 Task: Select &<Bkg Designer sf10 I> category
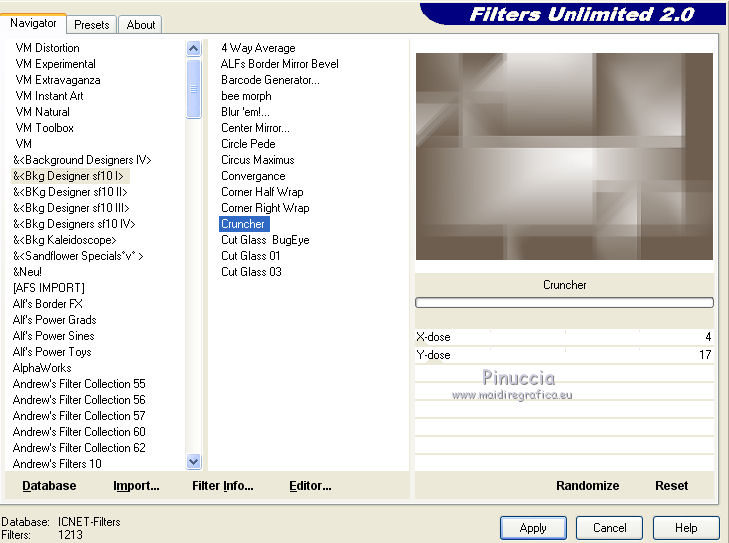[x=68, y=176]
